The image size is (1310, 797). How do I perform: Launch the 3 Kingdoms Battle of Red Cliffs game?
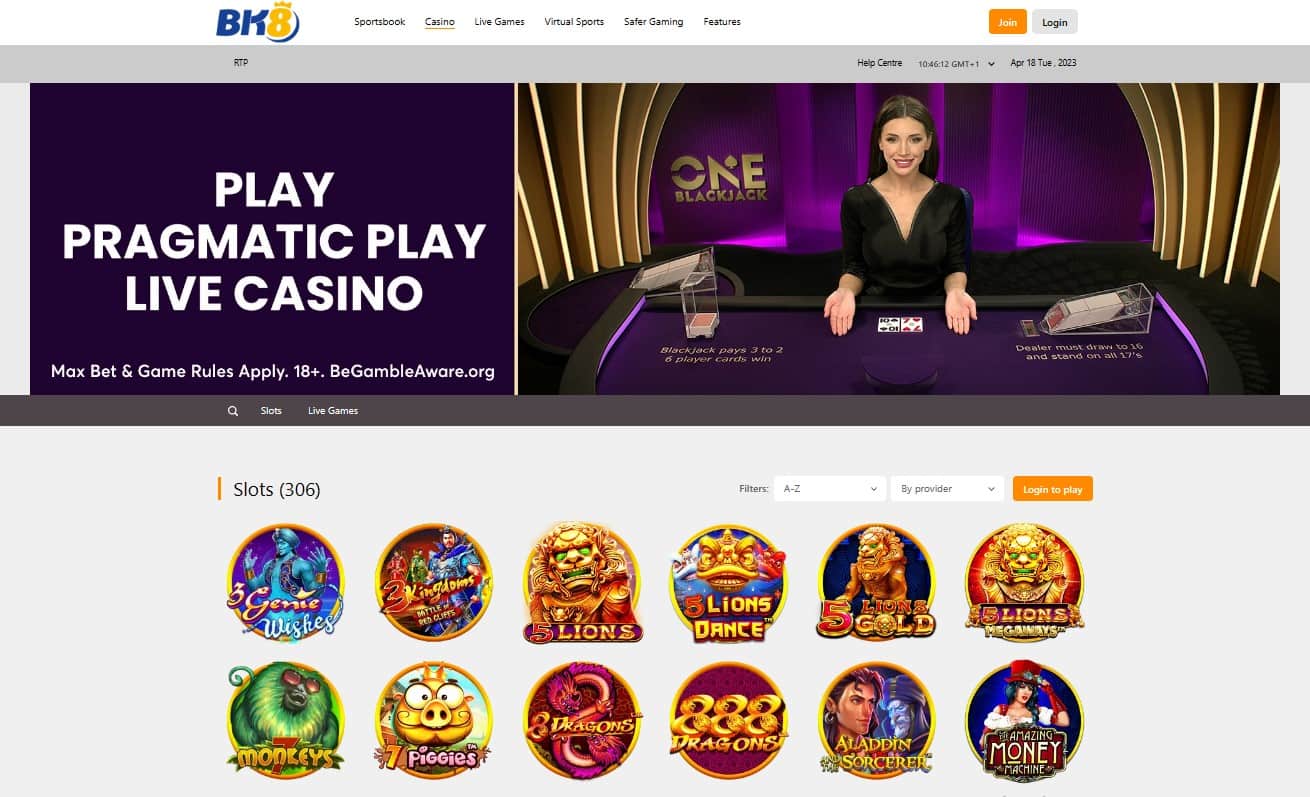(434, 582)
